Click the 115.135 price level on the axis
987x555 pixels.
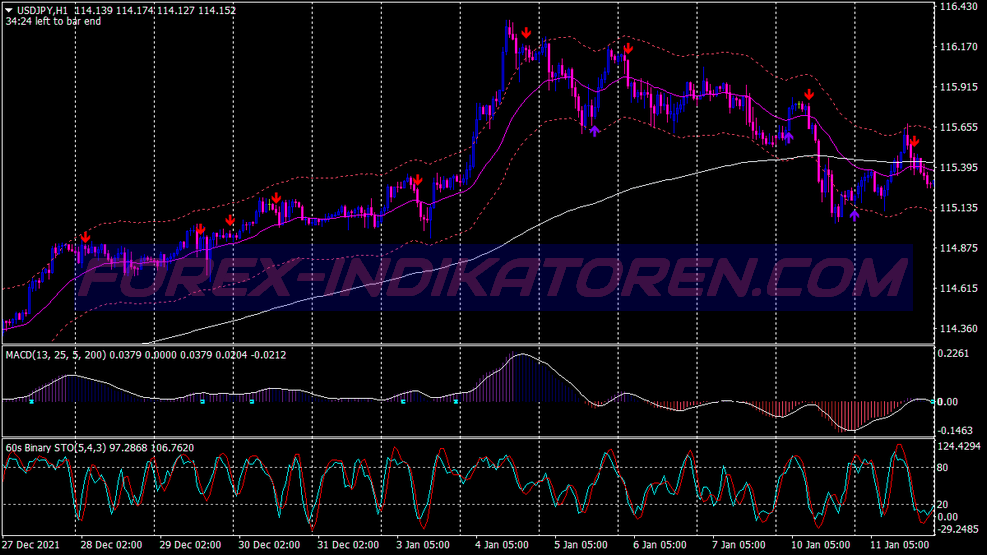pos(958,208)
